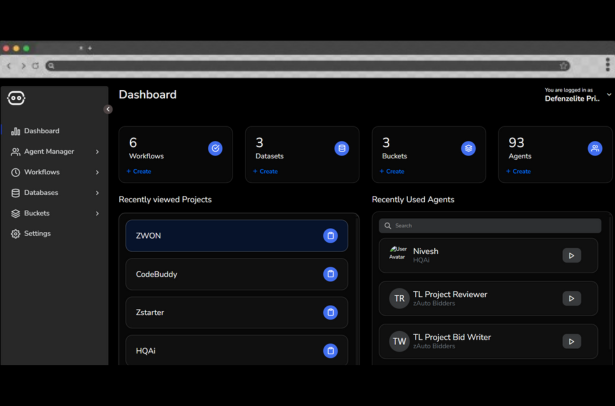Viewport: 615px width, 406px height.
Task: Click the Buckets card layers icon
Action: tap(468, 148)
